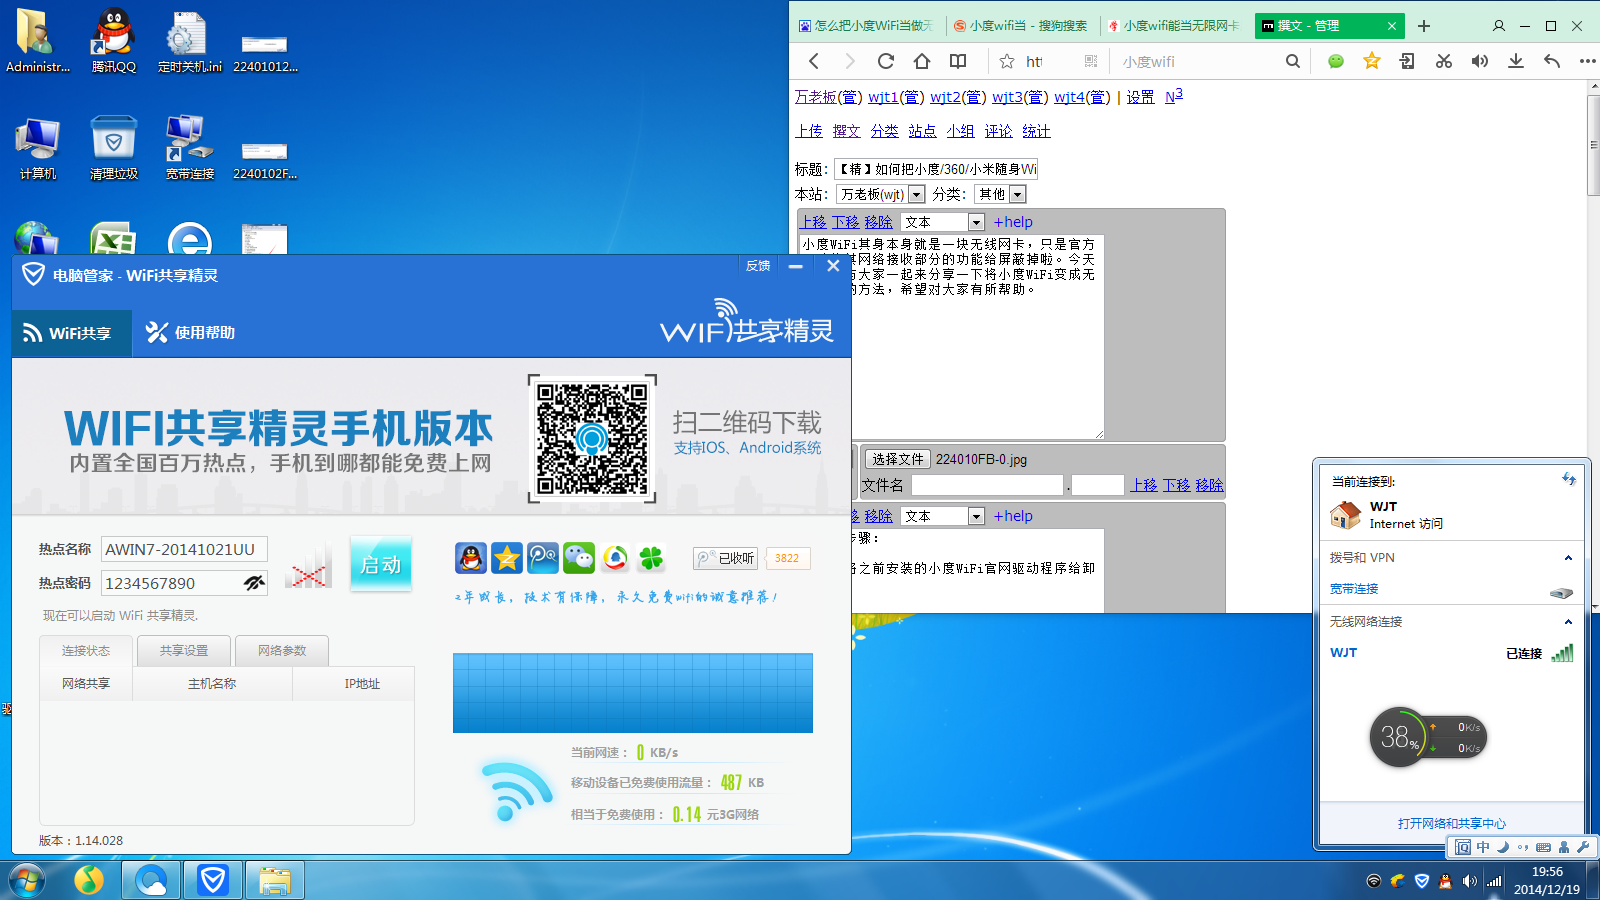1600x900 pixels.
Task: Open green WeChat toolbar icon in browser
Action: [x=1336, y=61]
